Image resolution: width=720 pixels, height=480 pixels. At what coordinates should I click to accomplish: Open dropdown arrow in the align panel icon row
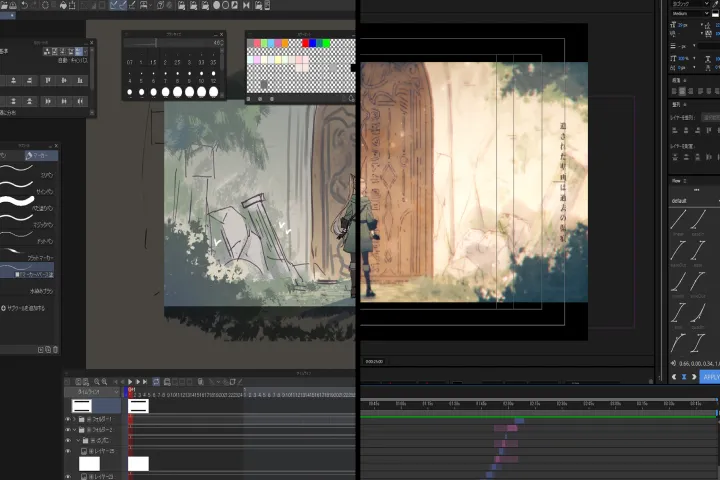[x=85, y=51]
